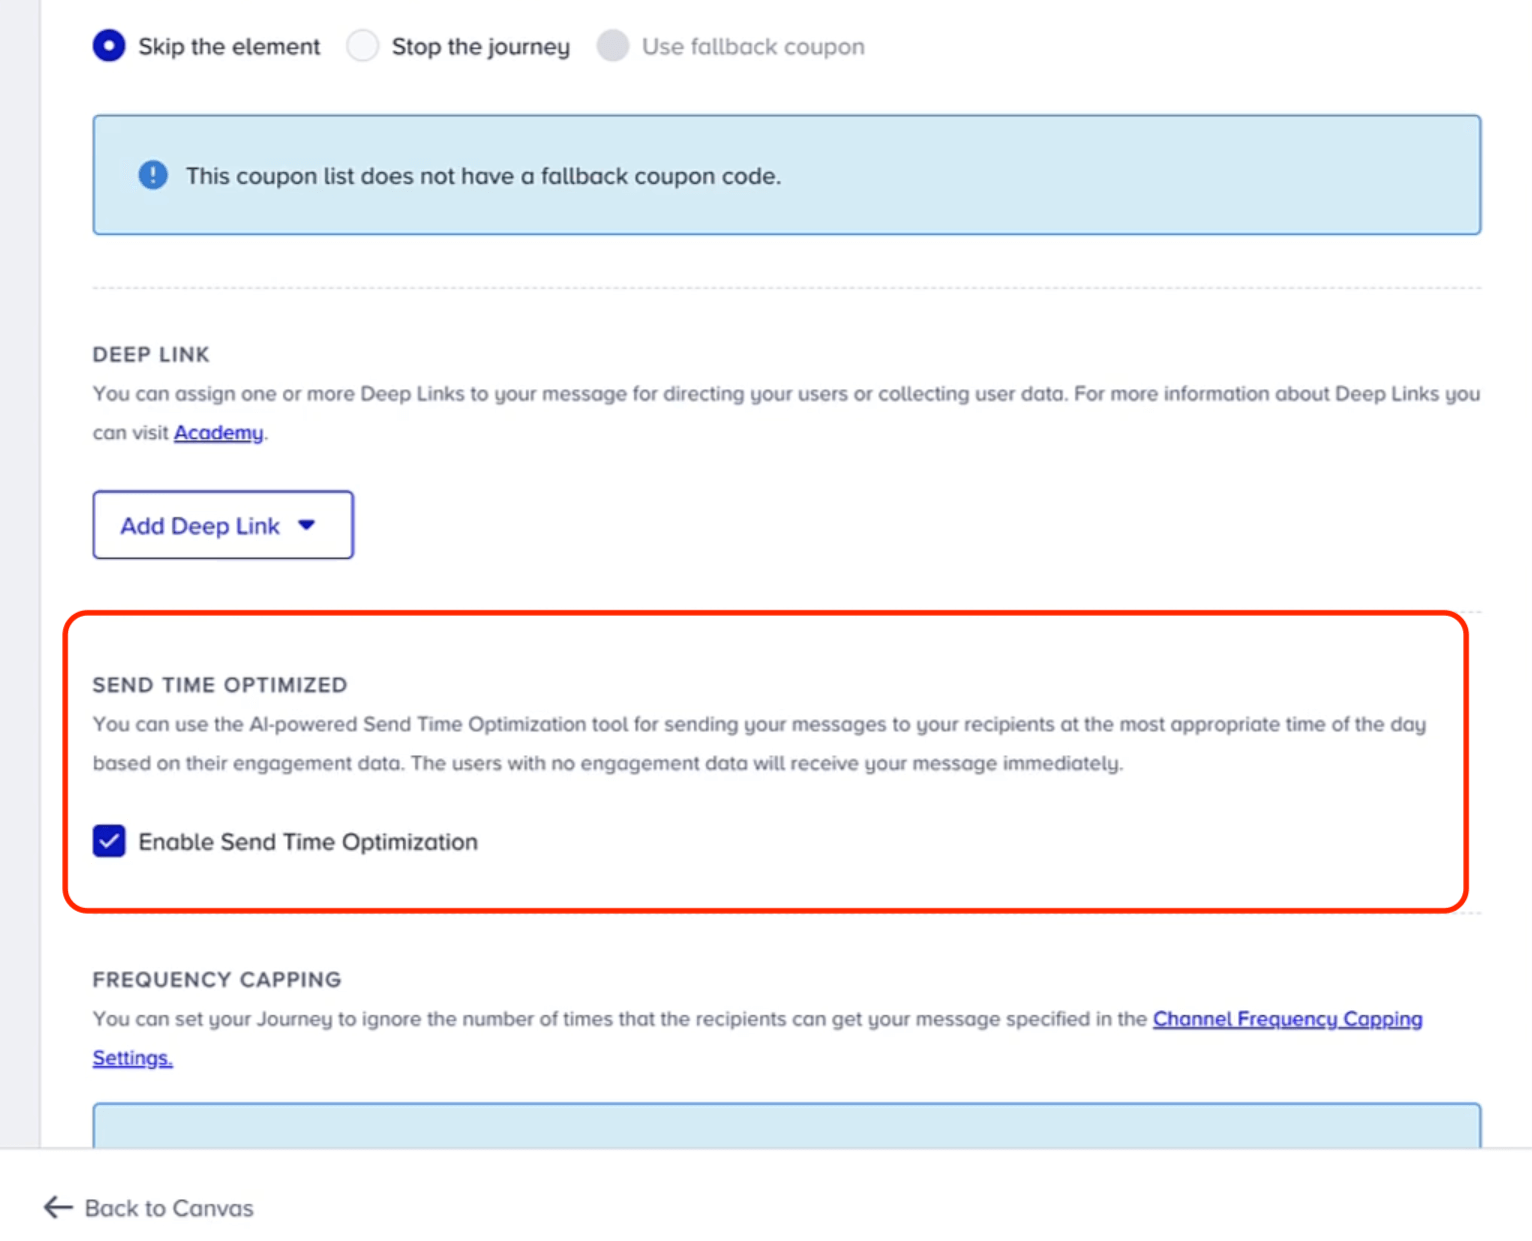Click the blue fallback coupon warning banner
Screen dimensions: 1532x1241
[x=787, y=175]
